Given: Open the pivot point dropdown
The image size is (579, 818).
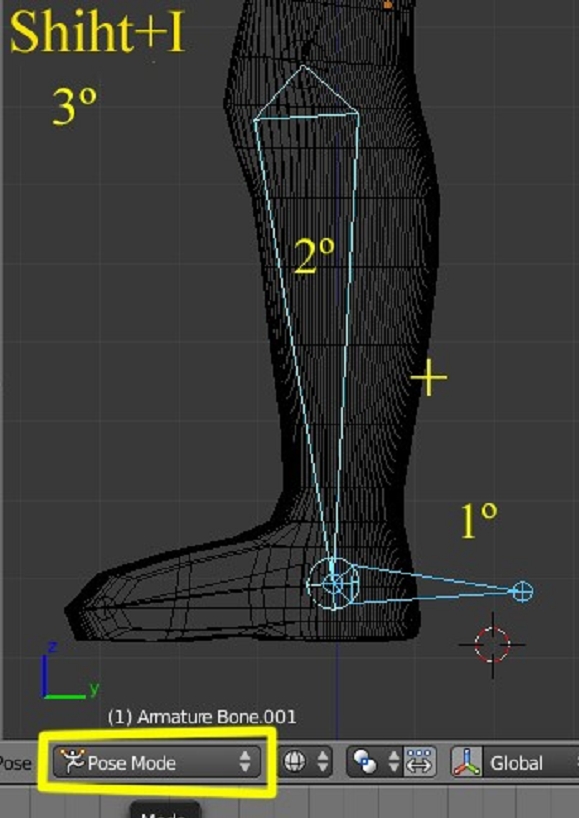Looking at the screenshot, I should click(374, 762).
